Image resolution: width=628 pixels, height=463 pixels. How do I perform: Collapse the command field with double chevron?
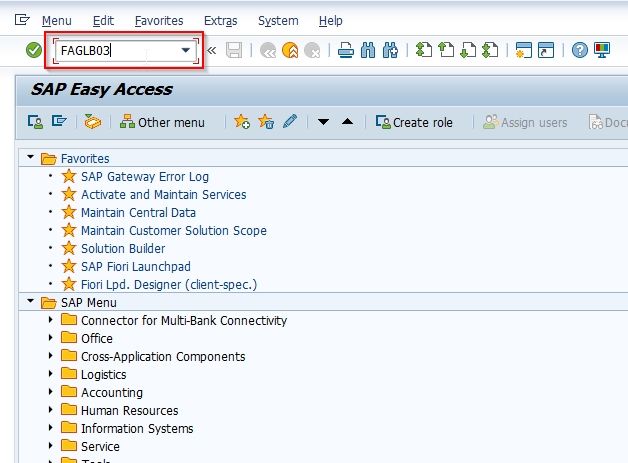click(211, 50)
